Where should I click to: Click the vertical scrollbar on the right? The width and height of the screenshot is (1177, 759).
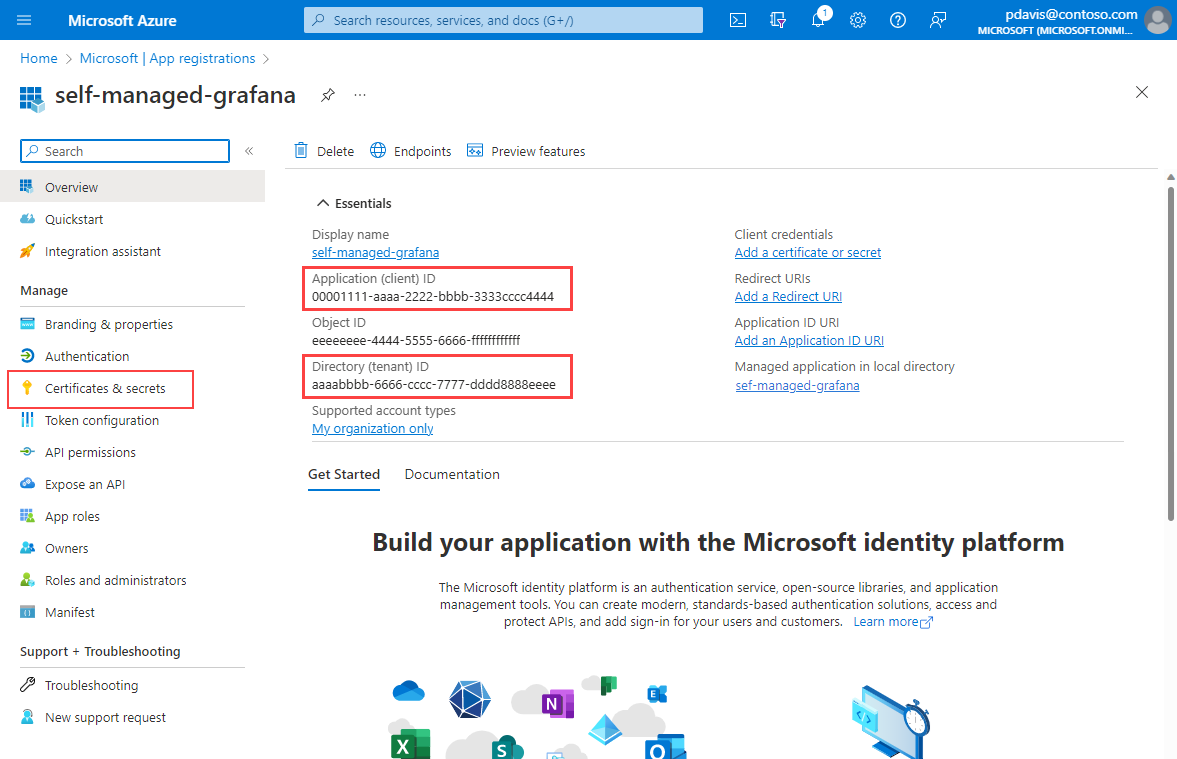pyautogui.click(x=1171, y=353)
